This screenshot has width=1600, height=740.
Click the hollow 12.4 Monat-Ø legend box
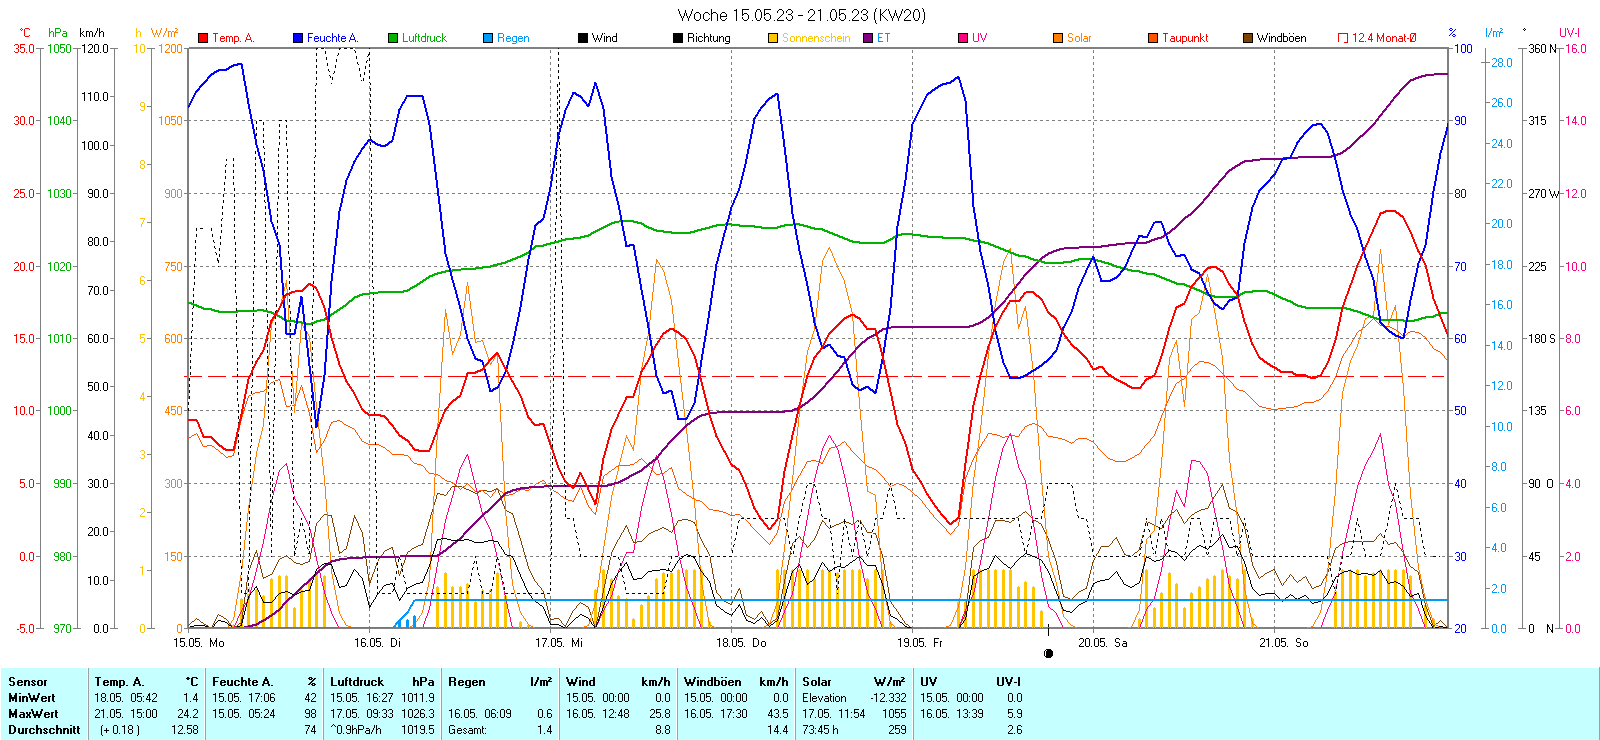click(1343, 38)
